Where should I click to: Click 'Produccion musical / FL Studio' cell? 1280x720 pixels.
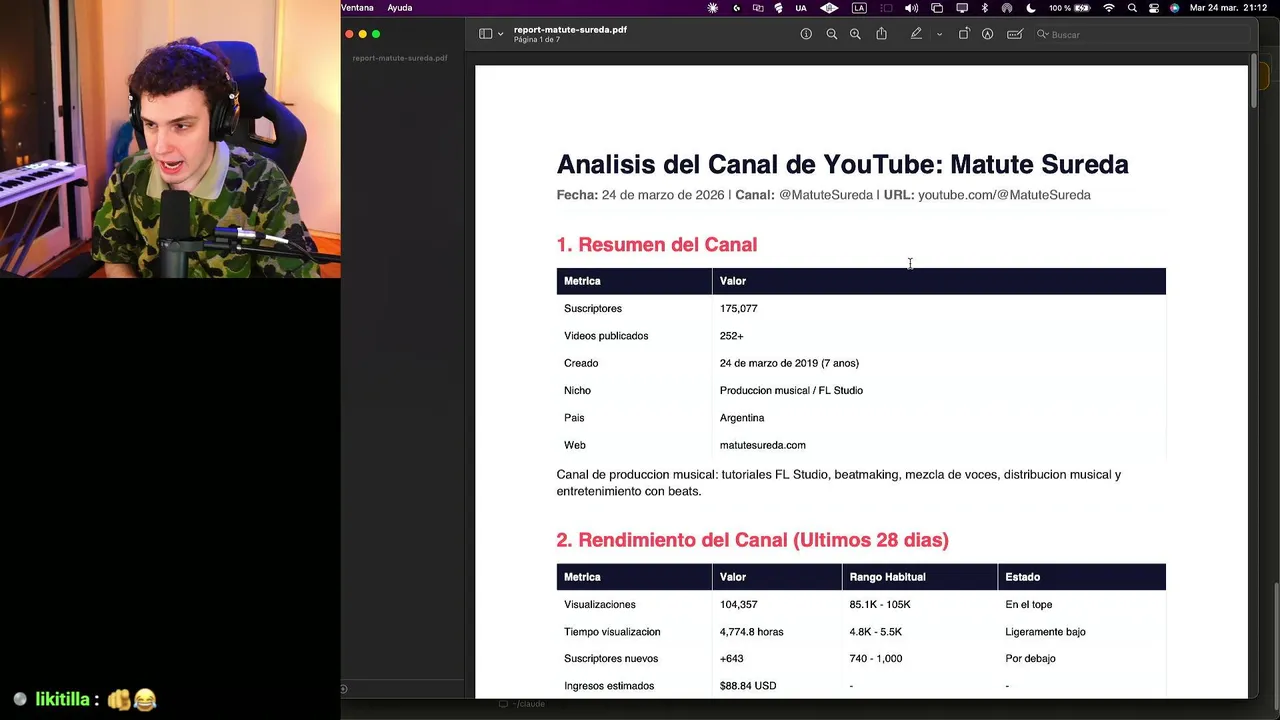click(791, 390)
